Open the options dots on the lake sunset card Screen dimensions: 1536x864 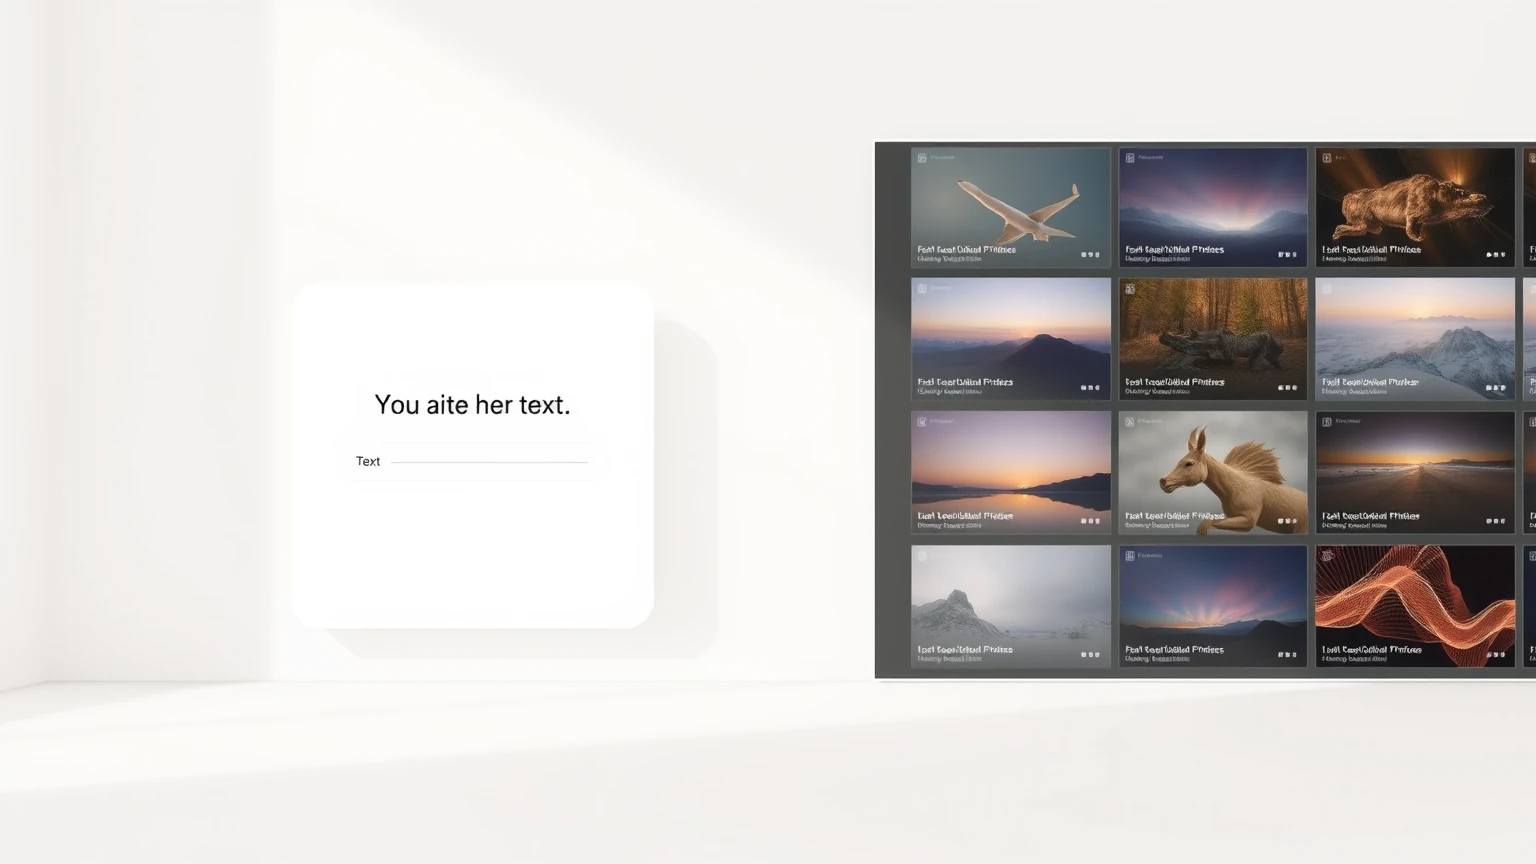point(1090,521)
